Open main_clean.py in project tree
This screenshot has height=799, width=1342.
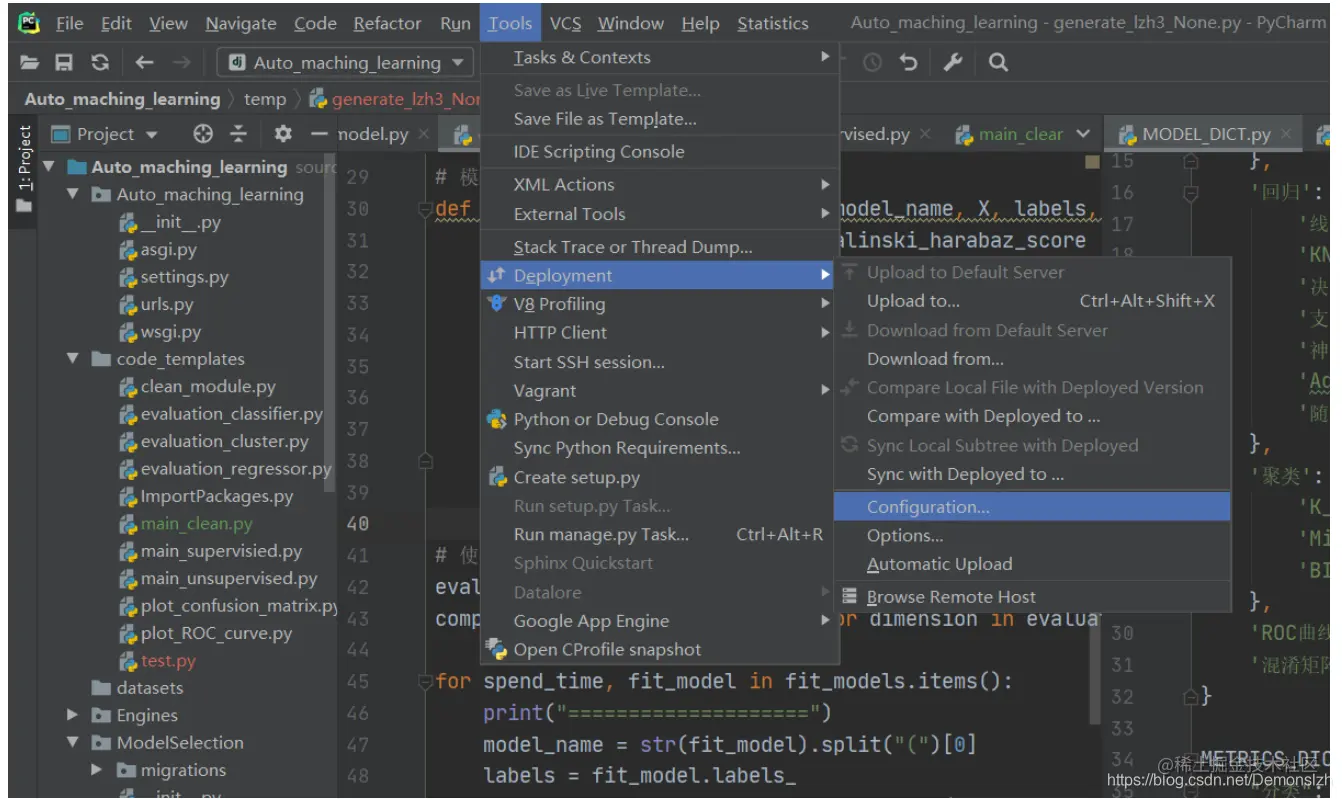coord(196,523)
